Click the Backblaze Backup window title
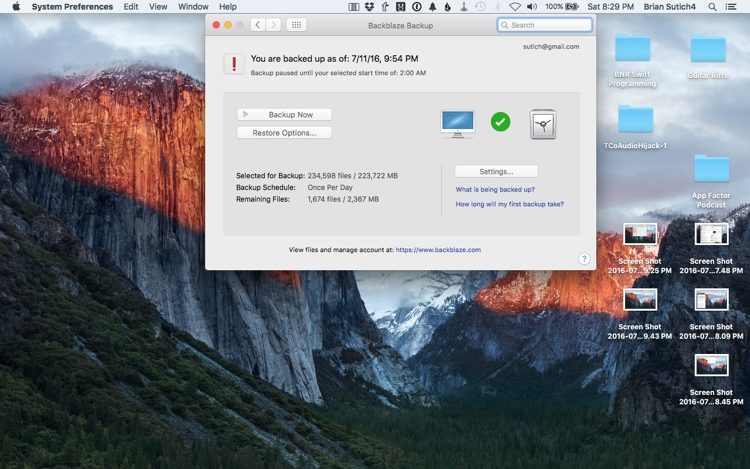This screenshot has width=750, height=469. pos(400,25)
